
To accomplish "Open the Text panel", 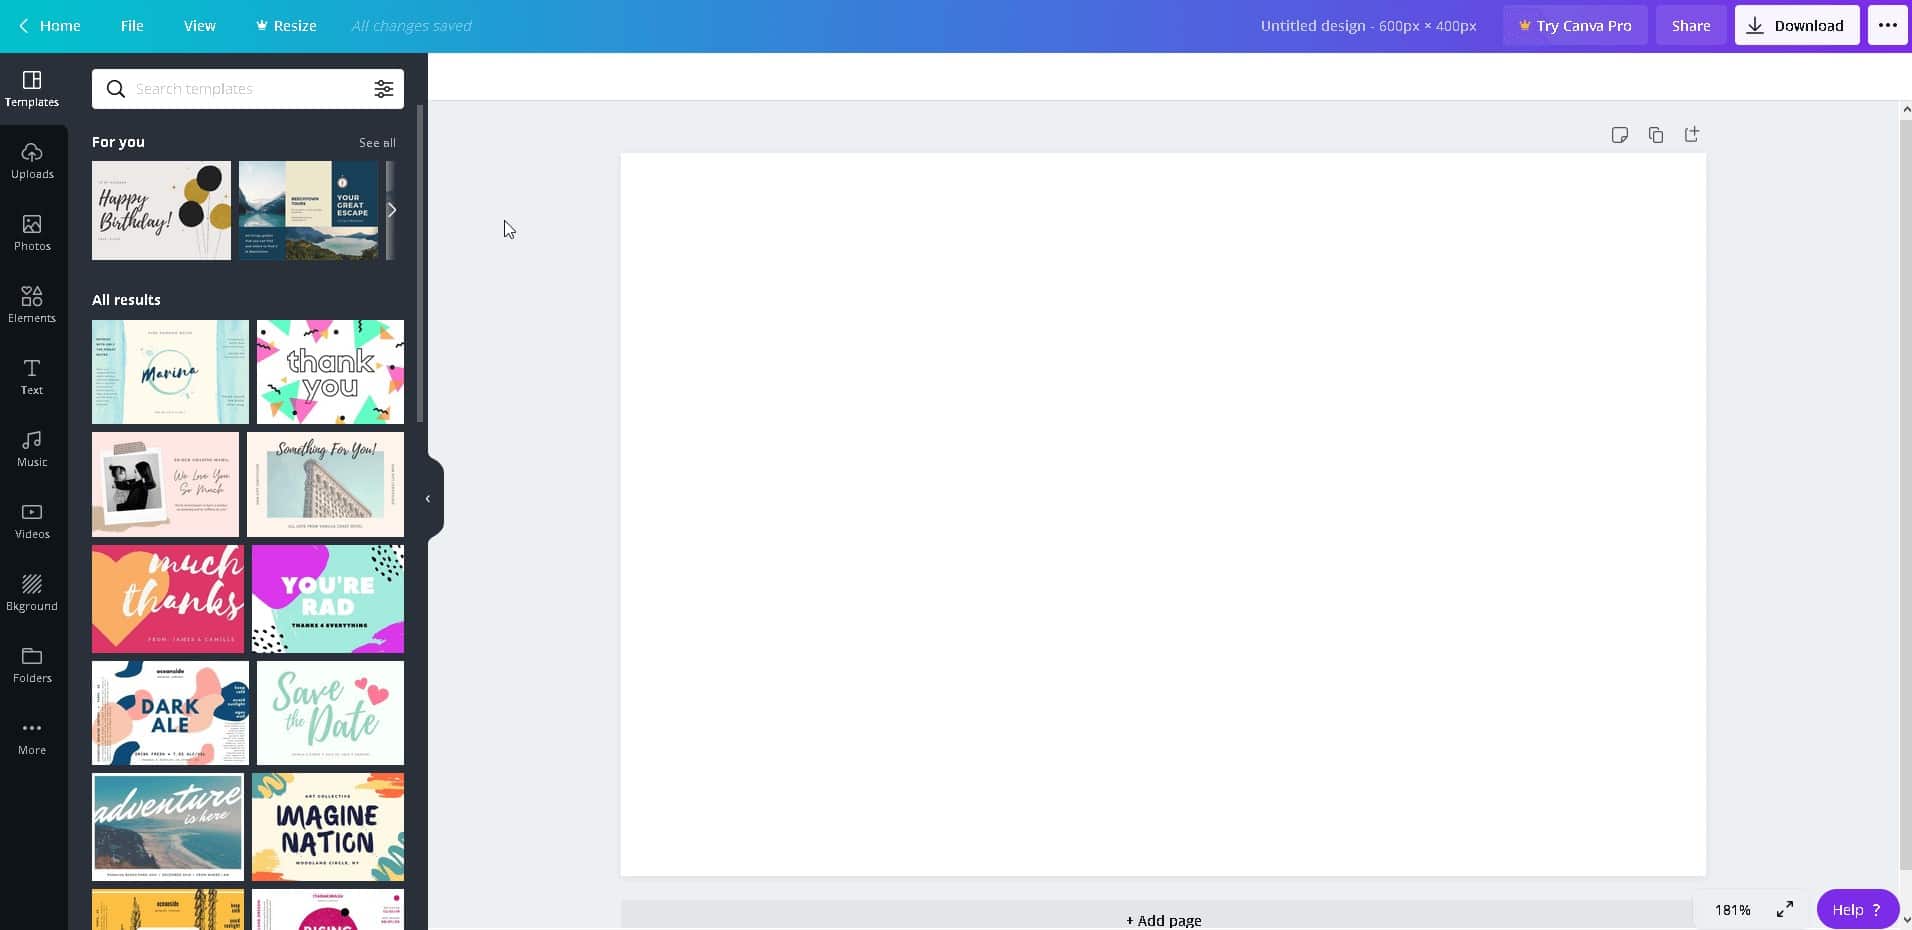I will (x=32, y=376).
